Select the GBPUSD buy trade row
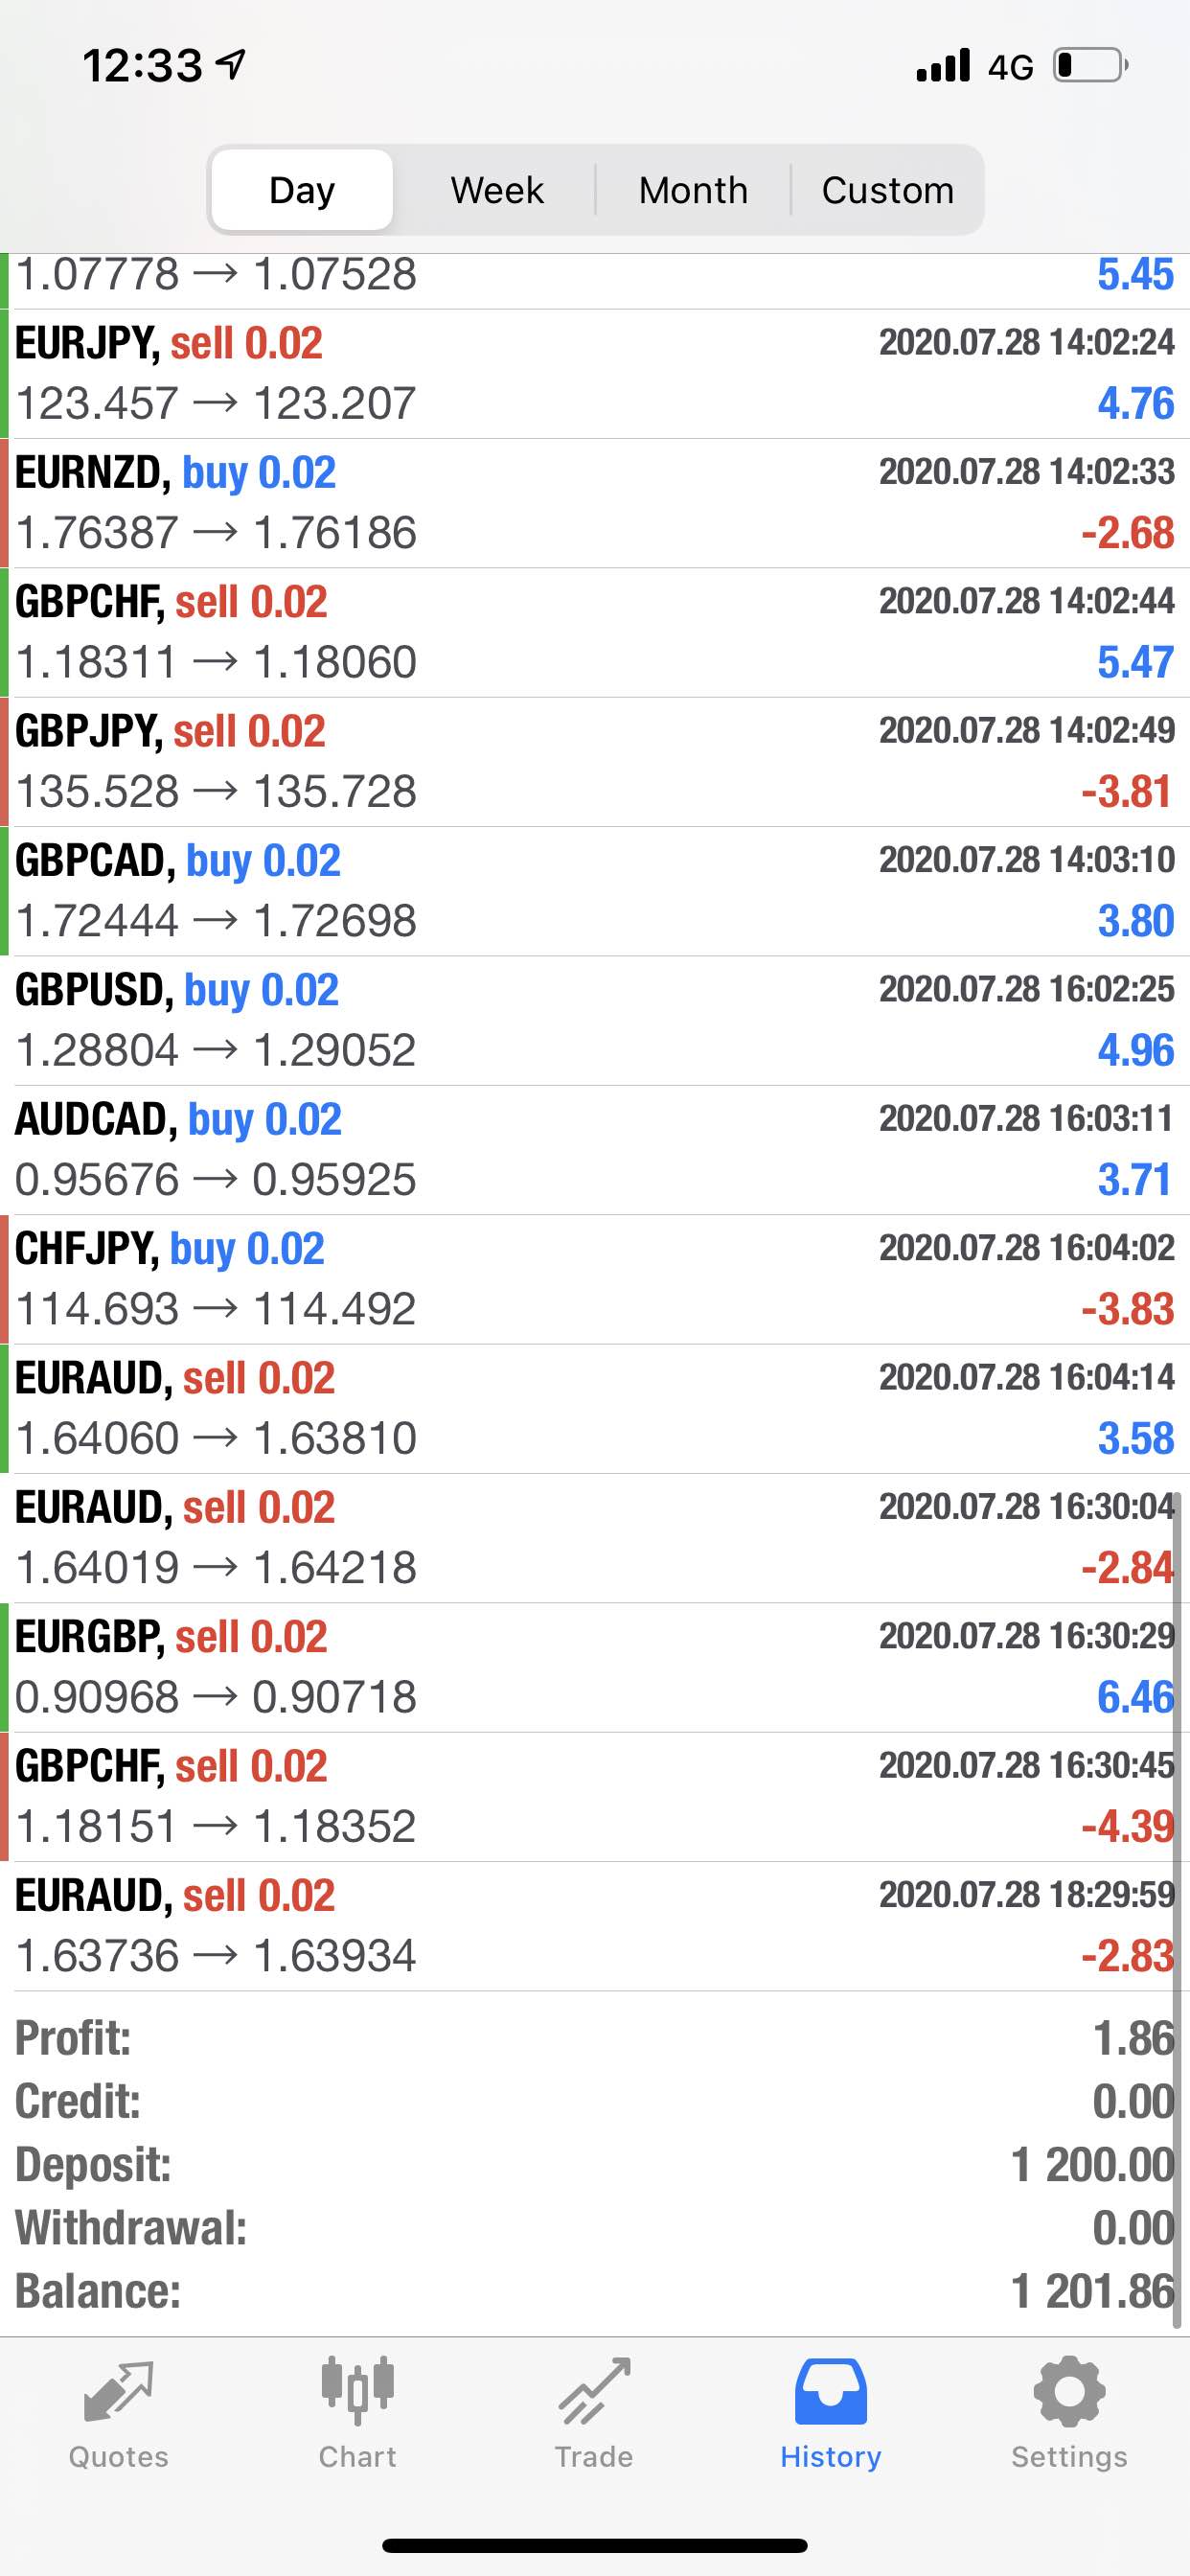The width and height of the screenshot is (1190, 2576). click(595, 1020)
